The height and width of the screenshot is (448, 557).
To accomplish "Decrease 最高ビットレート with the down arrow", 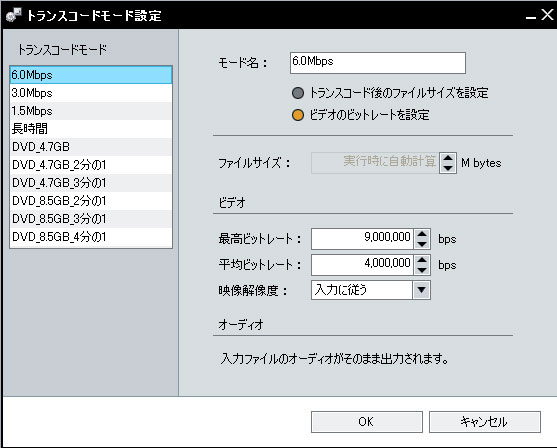I will pyautogui.click(x=422, y=244).
